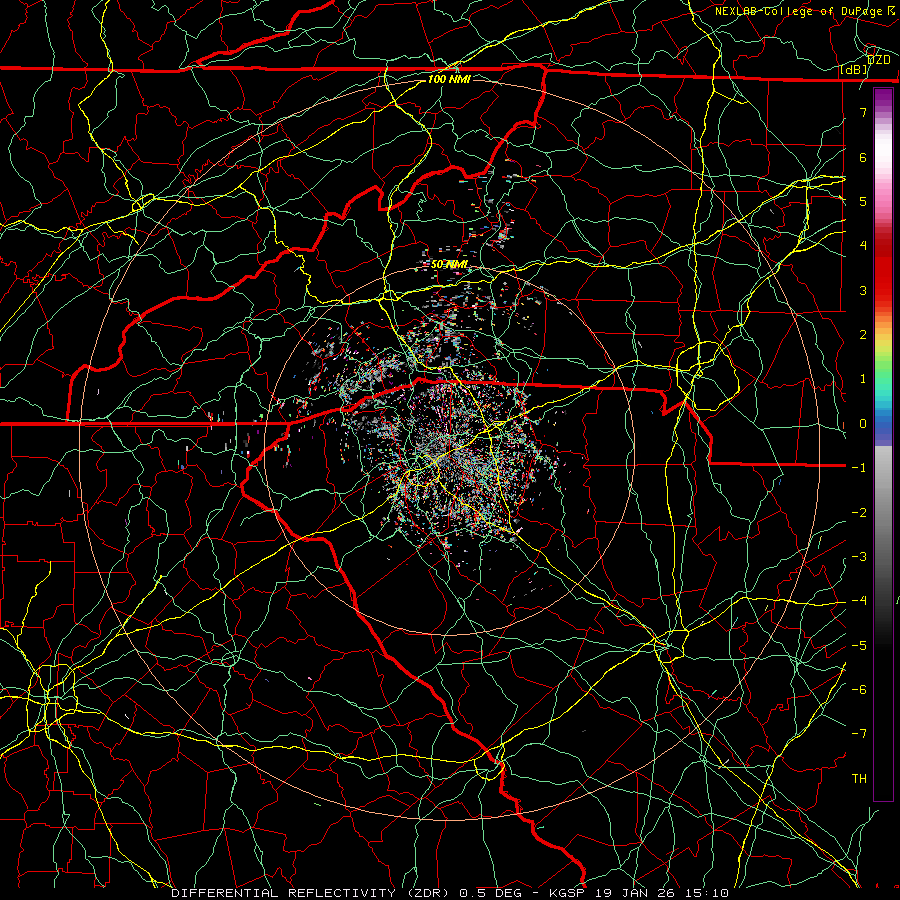Click the 0.5 DEG elevation text in the caption
900x900 pixels.
[490, 893]
